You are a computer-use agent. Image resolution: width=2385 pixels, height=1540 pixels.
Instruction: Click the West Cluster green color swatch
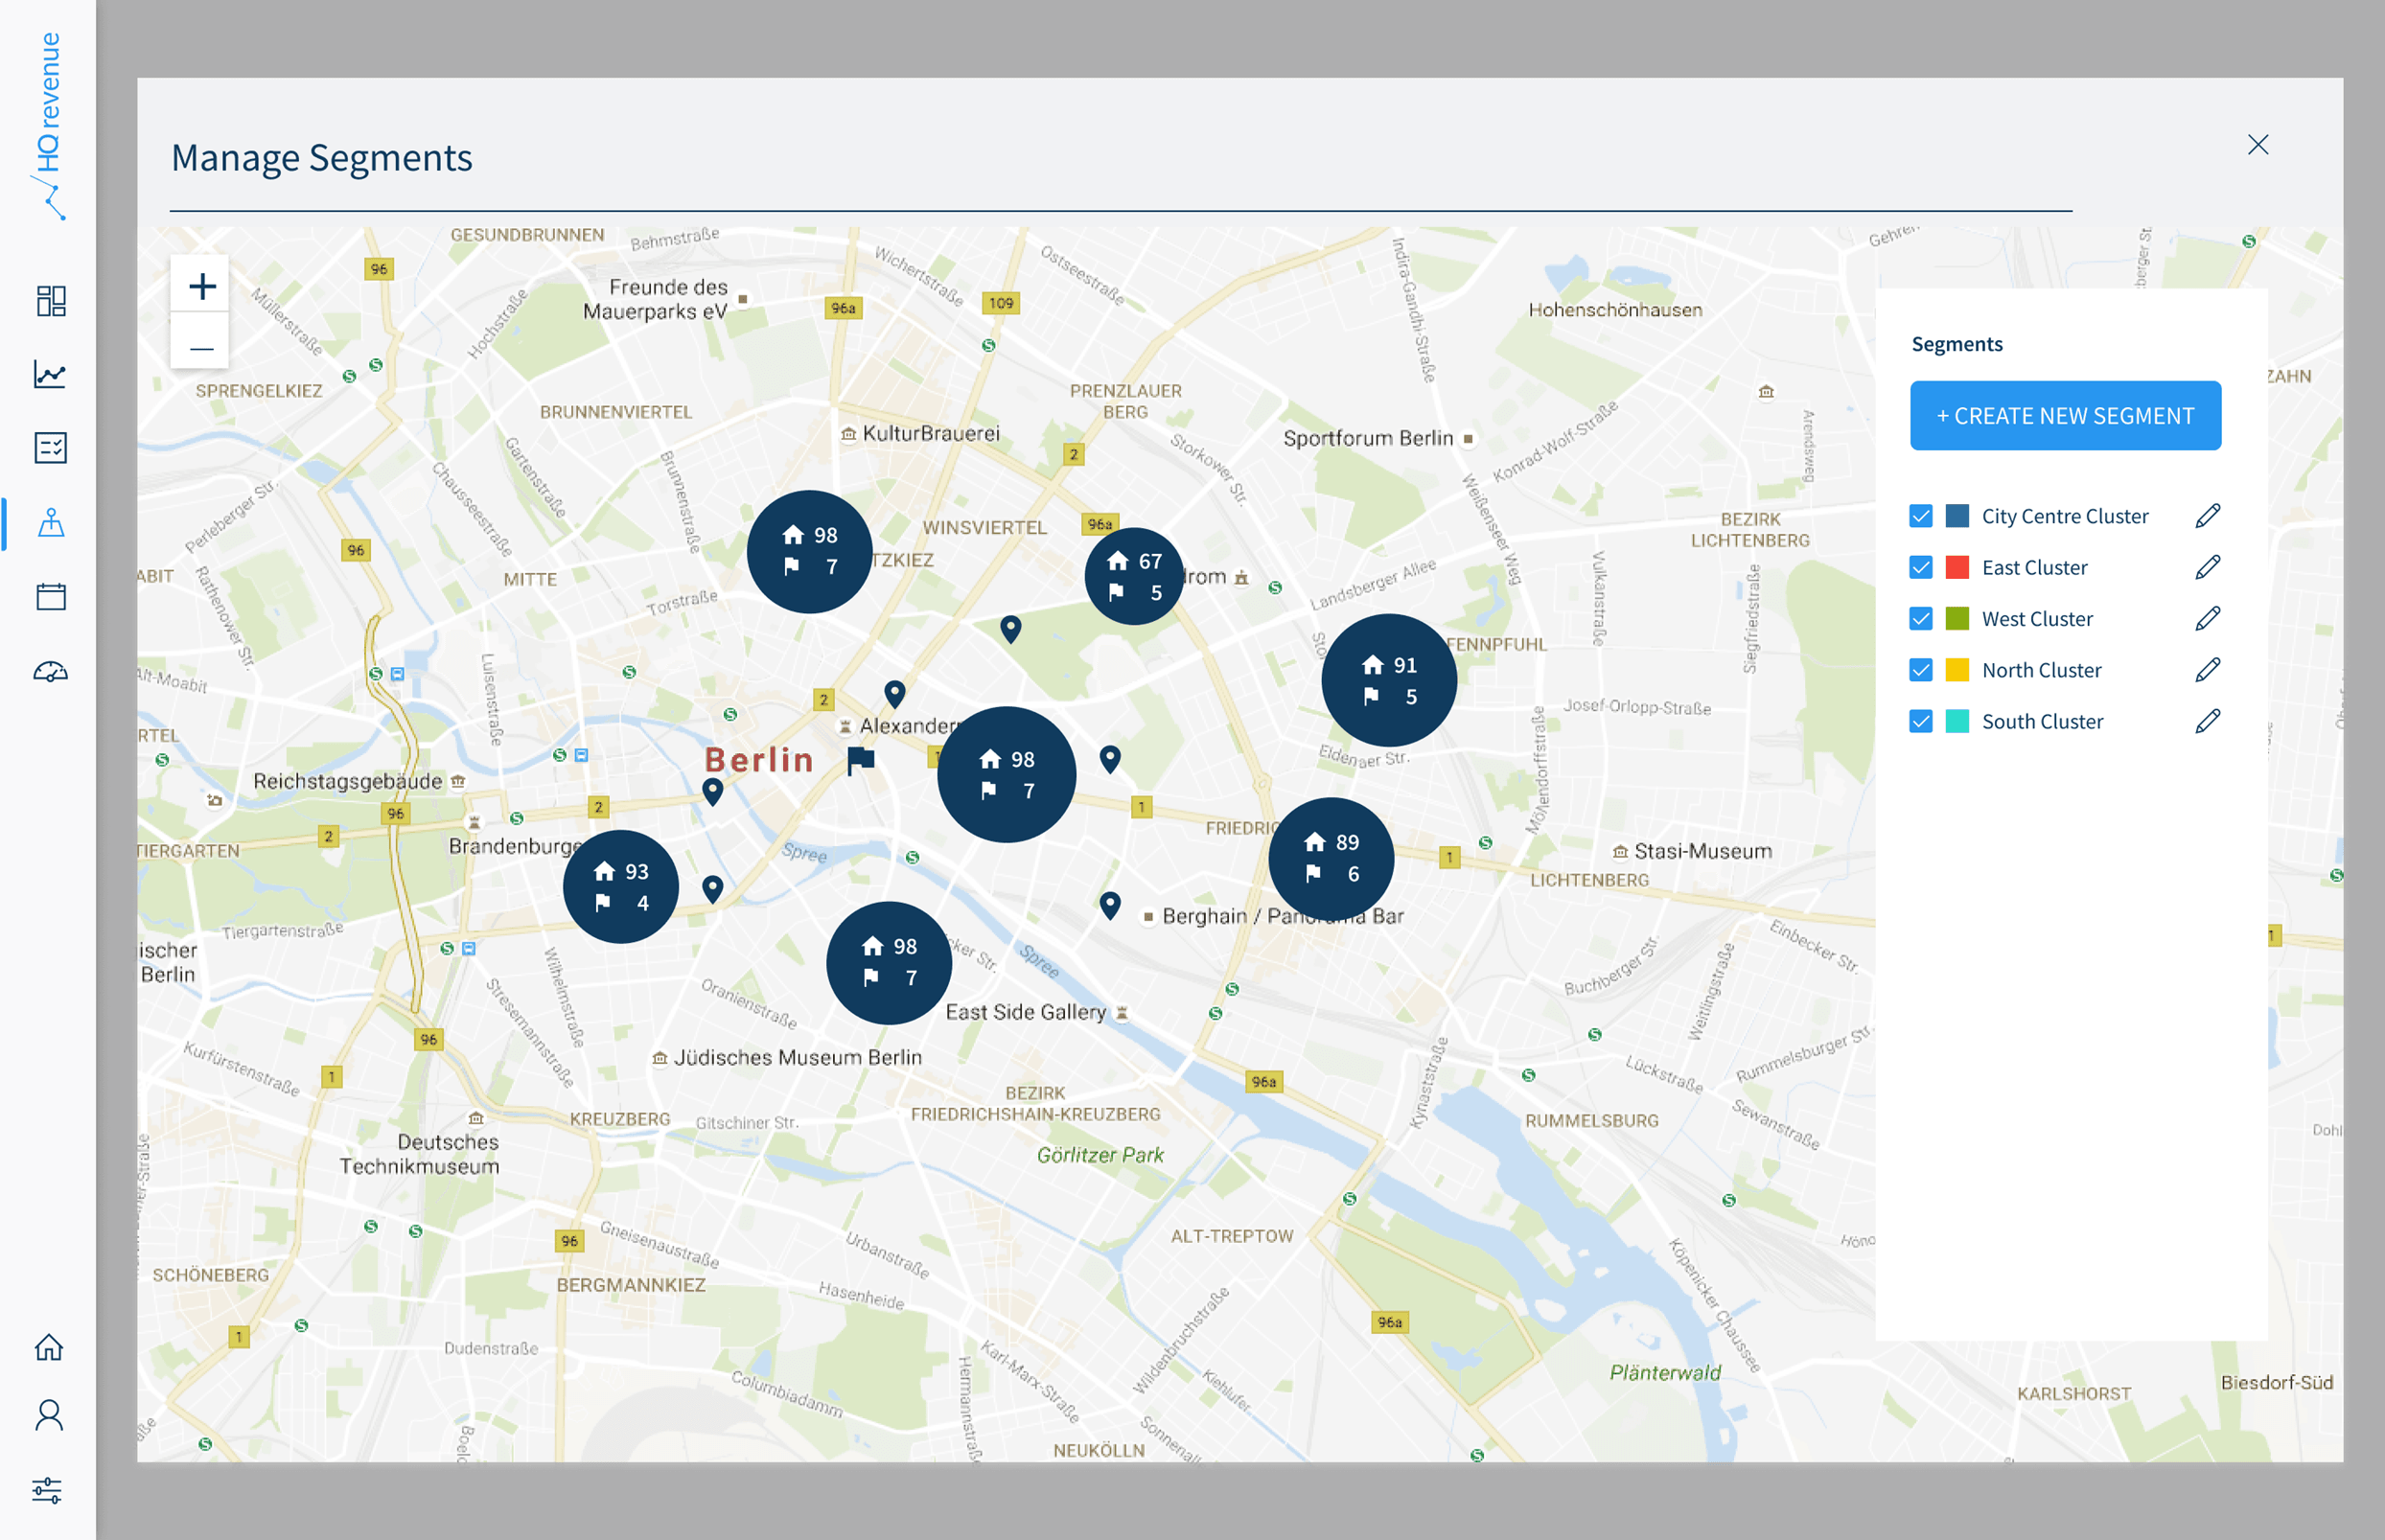1954,618
